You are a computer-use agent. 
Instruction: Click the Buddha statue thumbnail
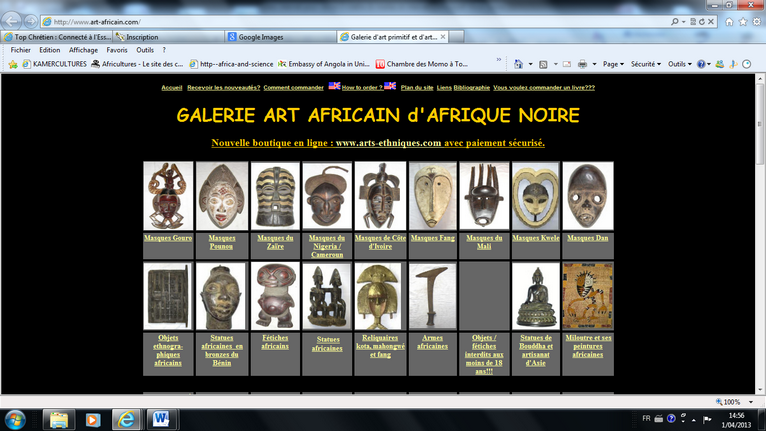536,296
